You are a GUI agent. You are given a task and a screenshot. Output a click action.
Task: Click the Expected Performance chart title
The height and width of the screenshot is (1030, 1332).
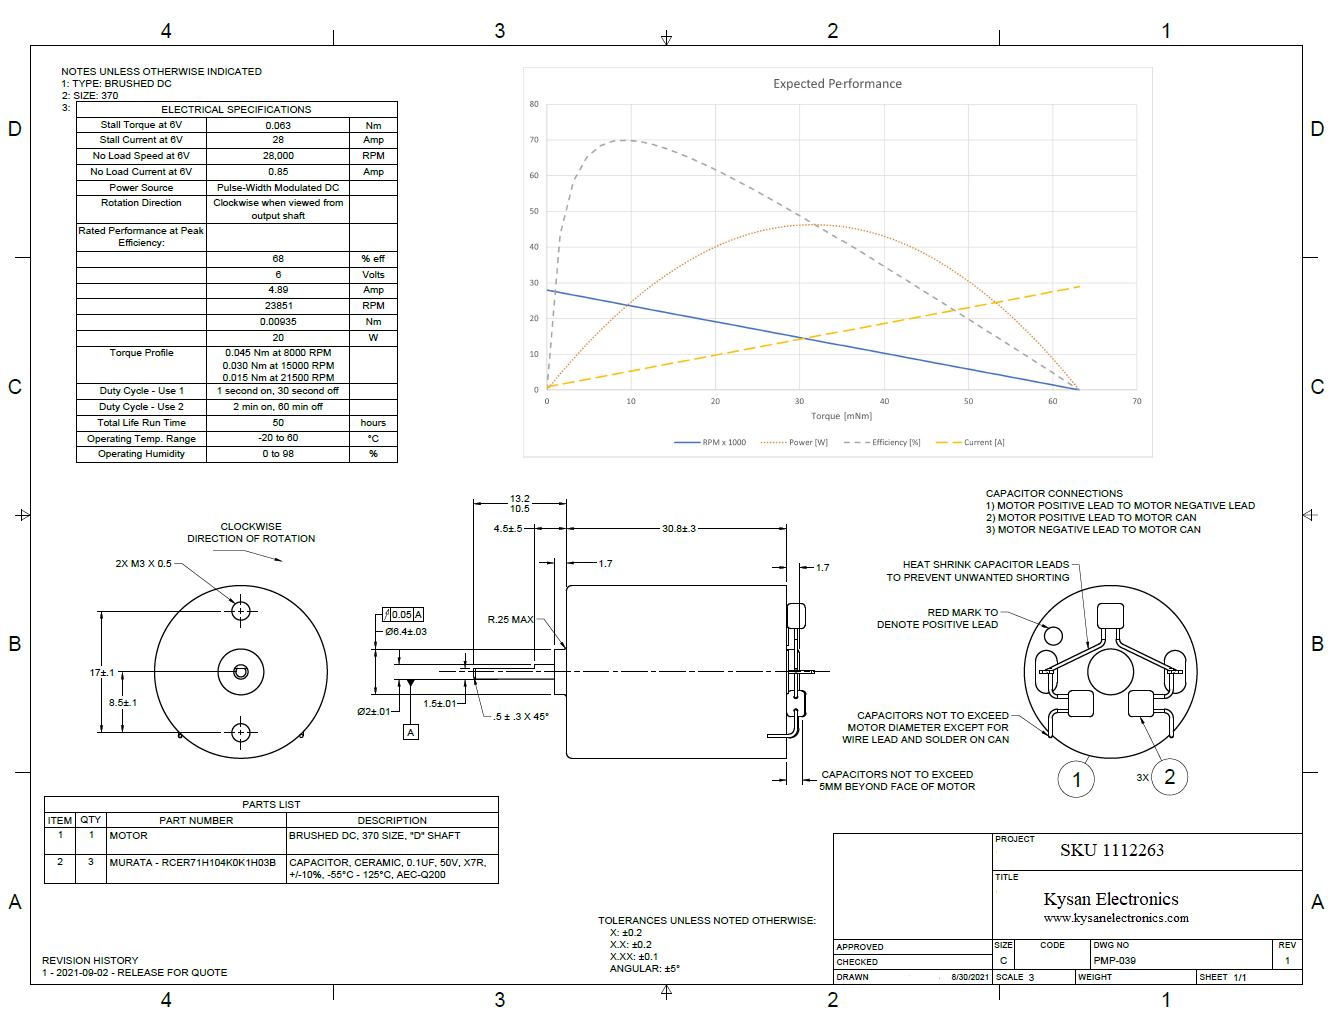[x=837, y=84]
